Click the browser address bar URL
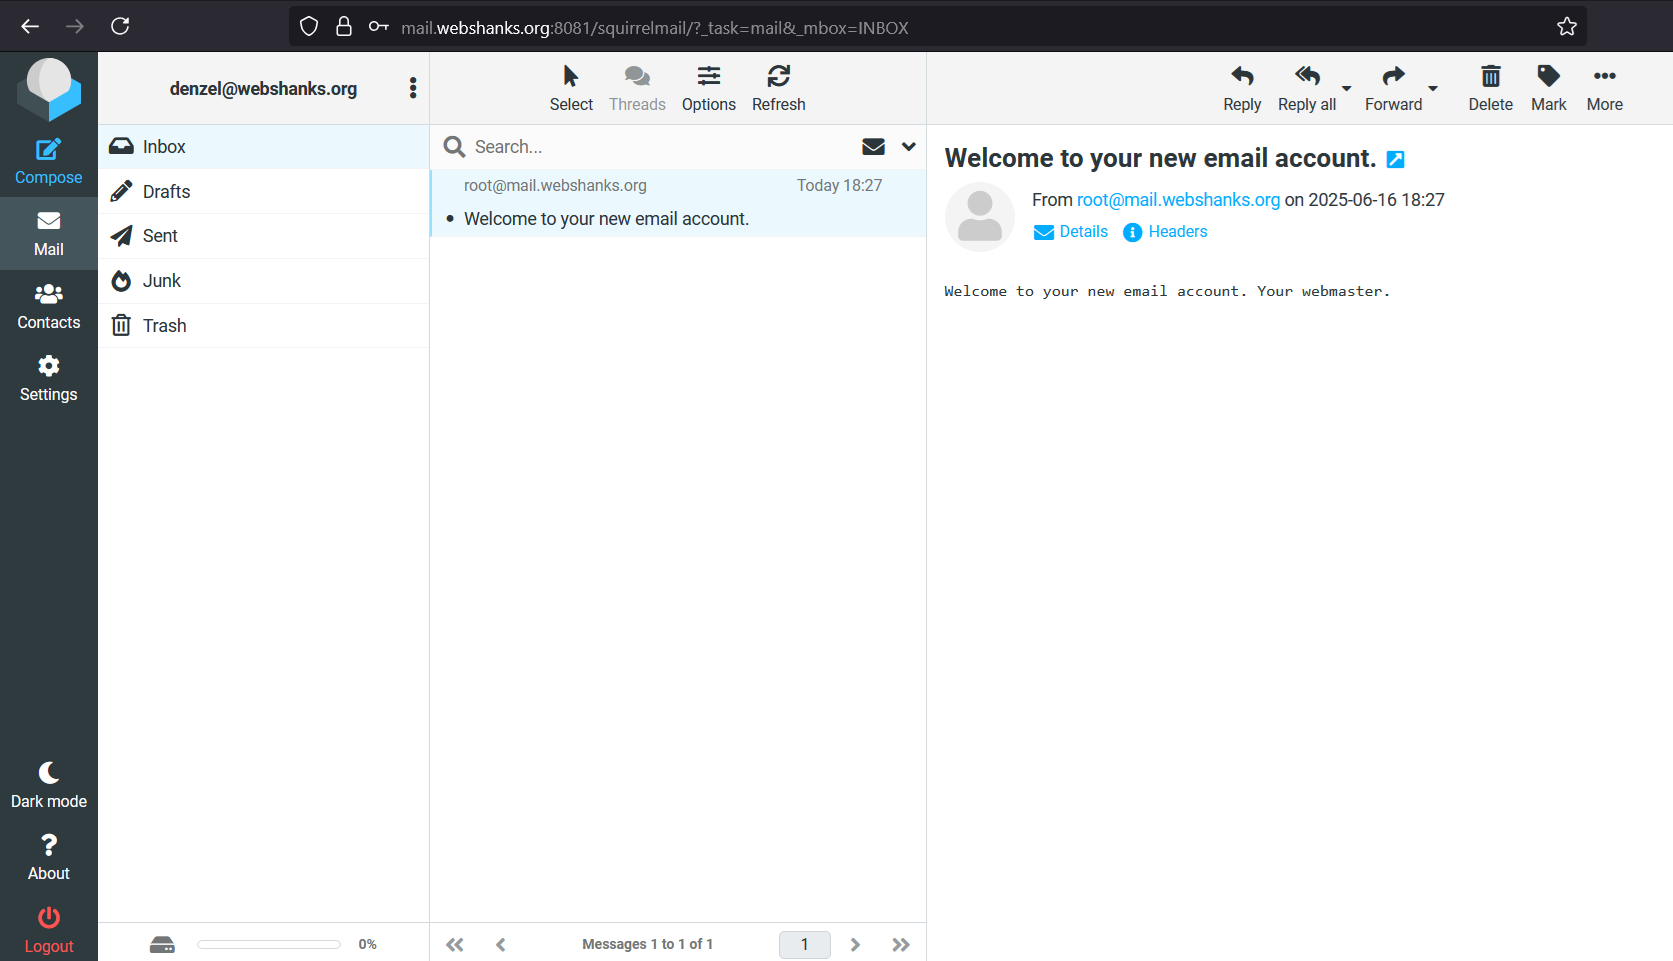Viewport: 1673px width, 961px height. (655, 28)
